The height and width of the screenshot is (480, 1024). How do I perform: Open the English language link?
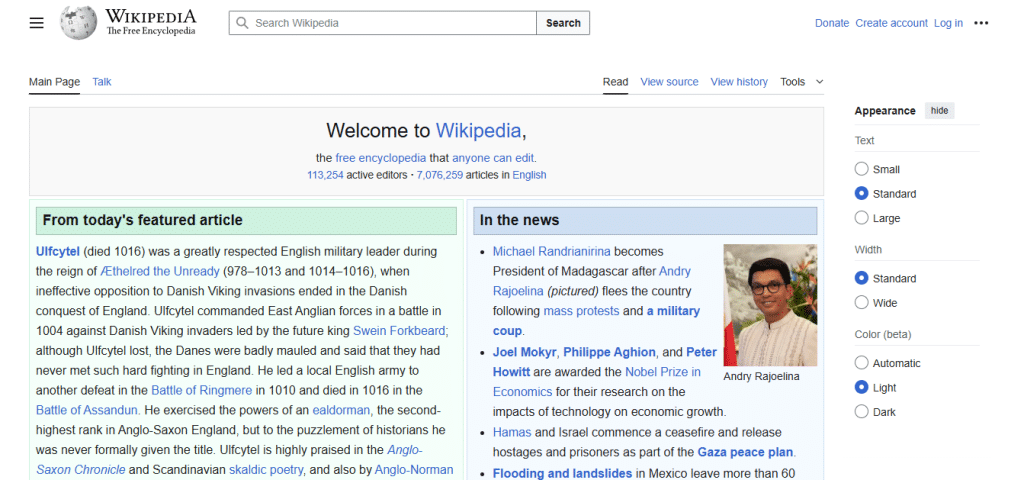point(530,175)
